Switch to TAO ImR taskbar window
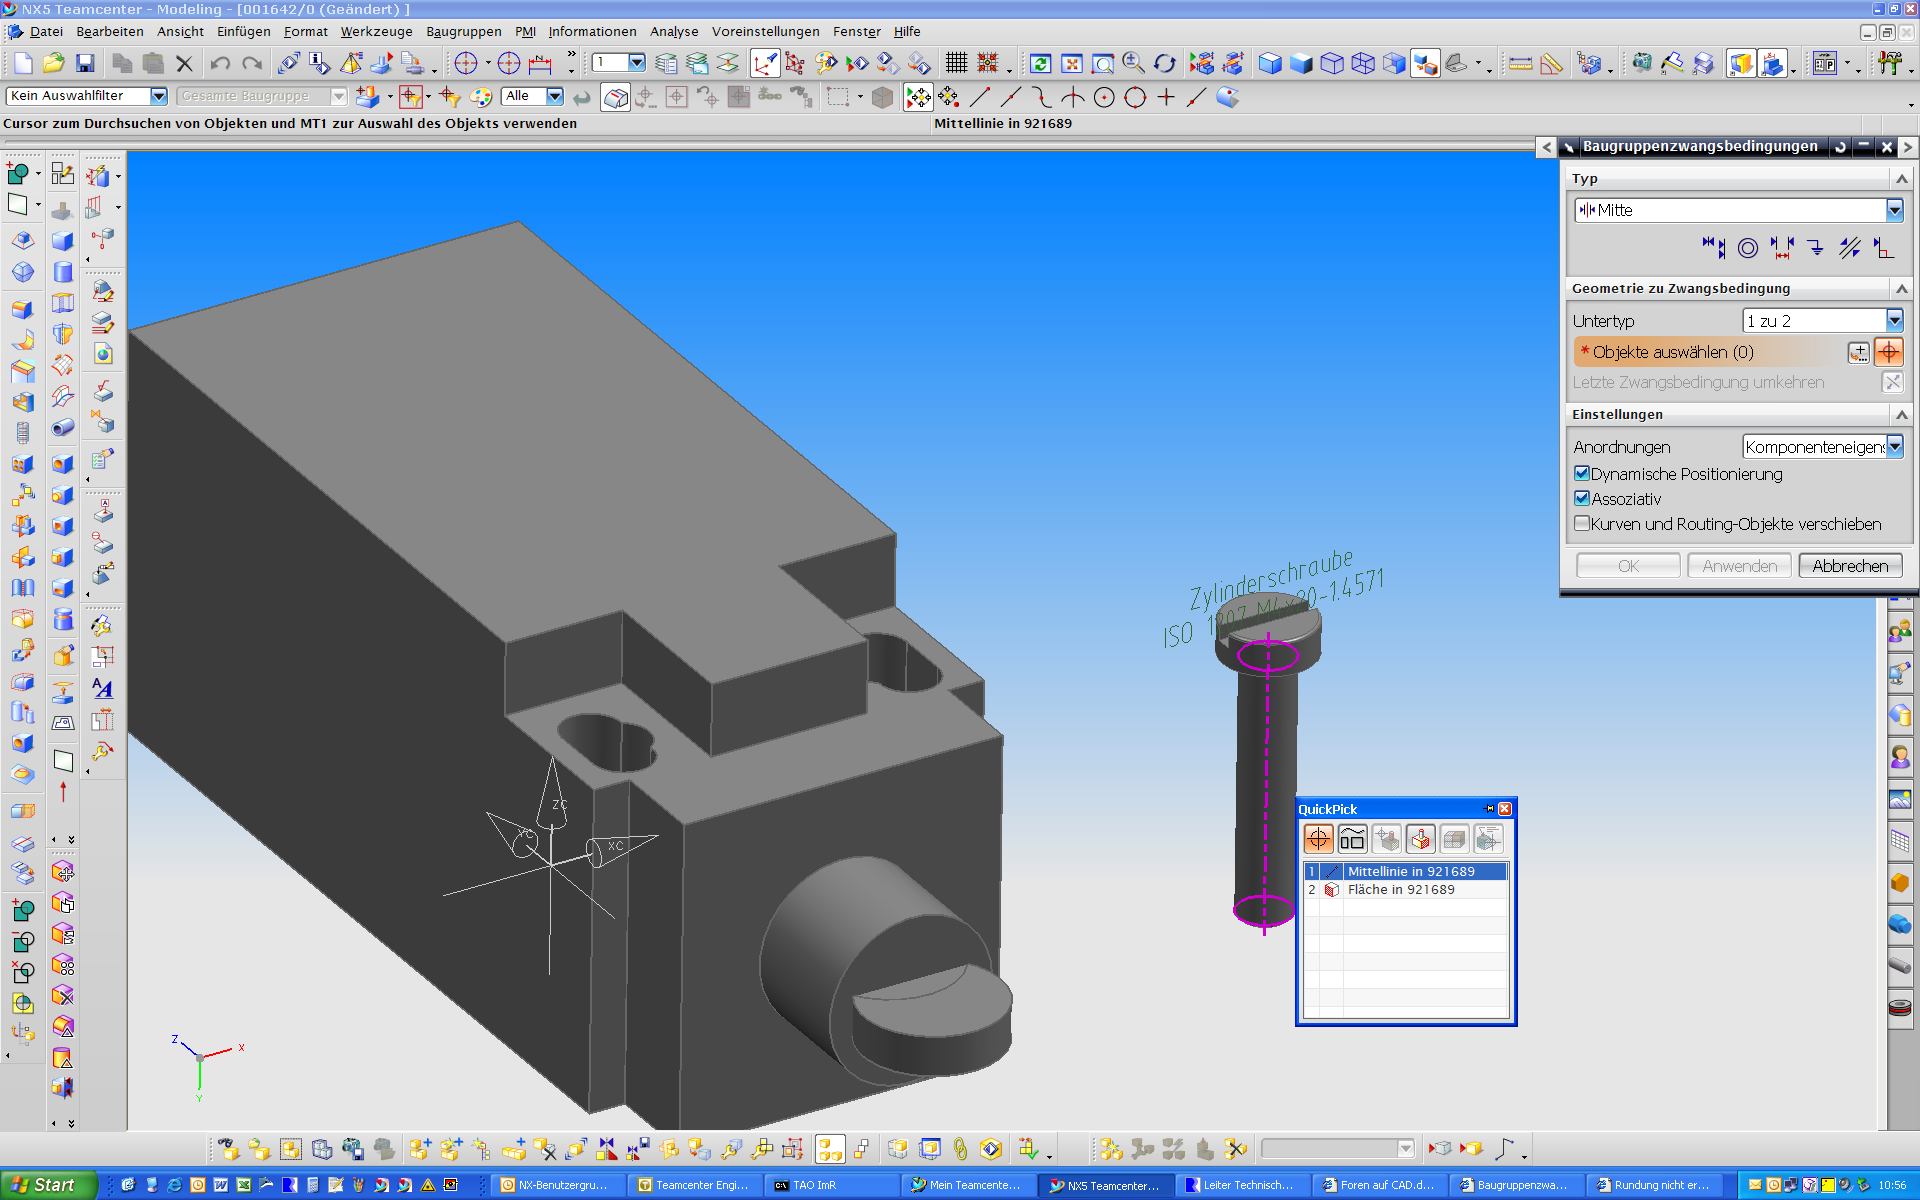The width and height of the screenshot is (1920, 1200). (831, 1185)
